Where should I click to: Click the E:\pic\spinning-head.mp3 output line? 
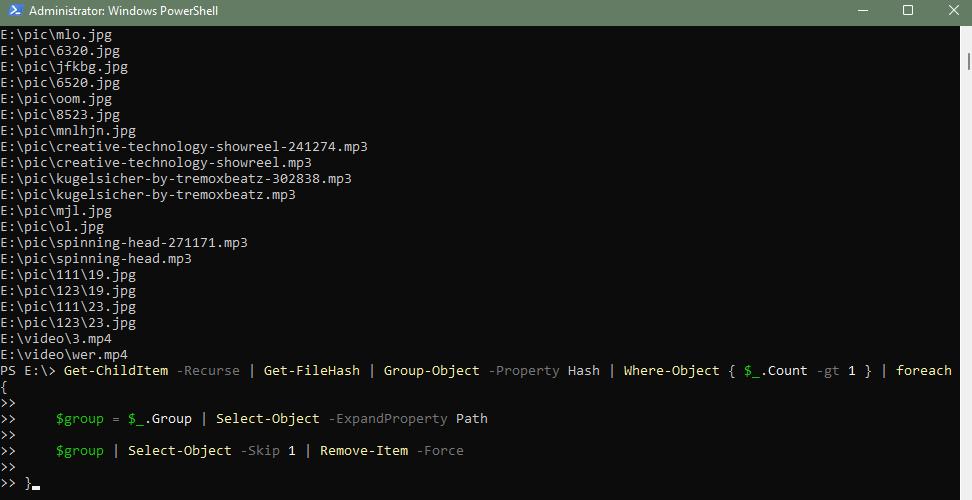click(x=96, y=259)
